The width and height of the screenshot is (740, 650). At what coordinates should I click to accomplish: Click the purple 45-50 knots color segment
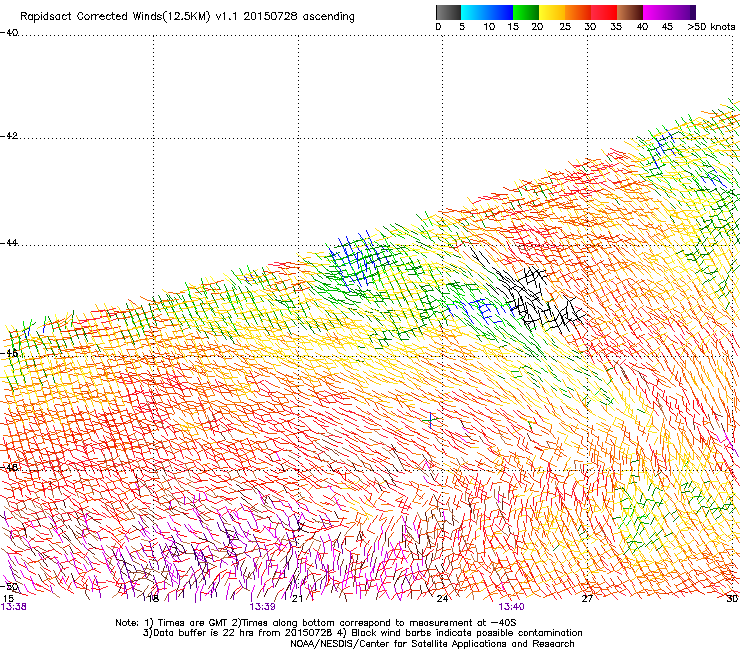682,12
